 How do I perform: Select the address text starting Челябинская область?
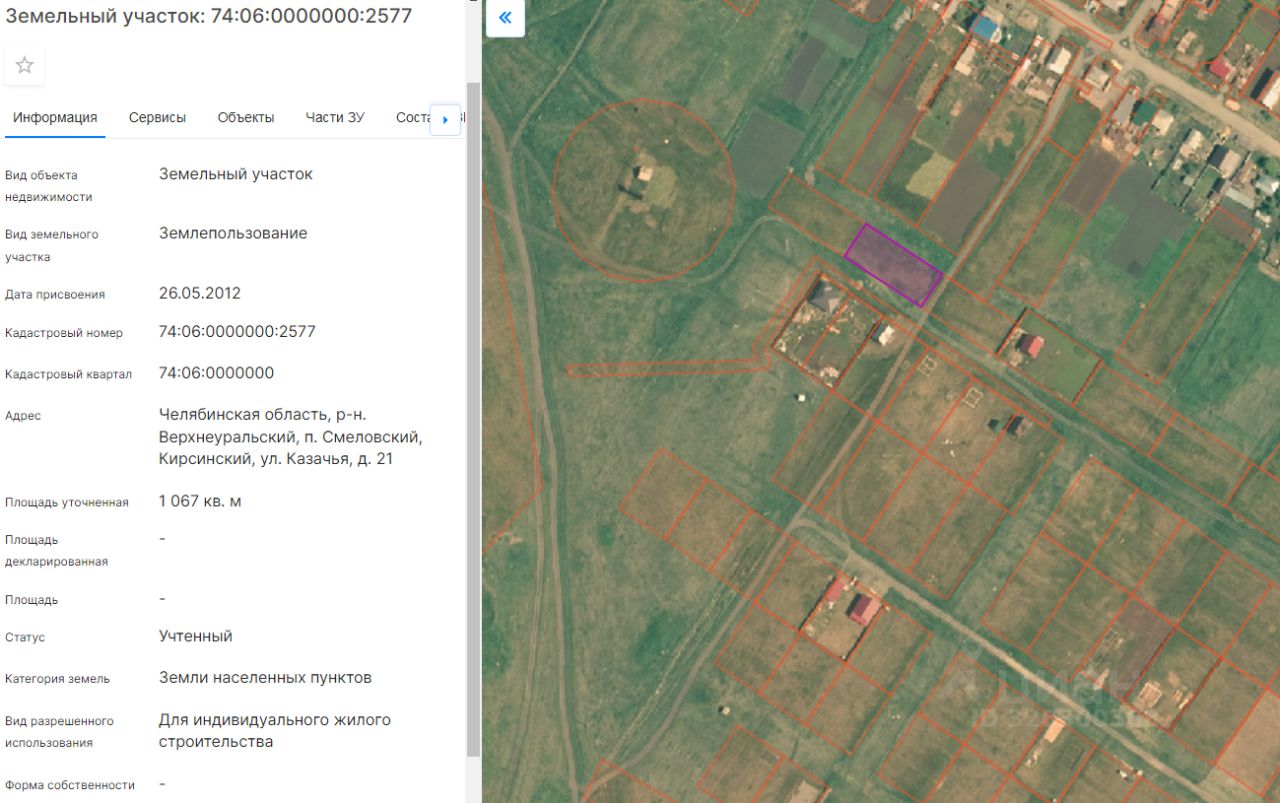pyautogui.click(x=291, y=437)
